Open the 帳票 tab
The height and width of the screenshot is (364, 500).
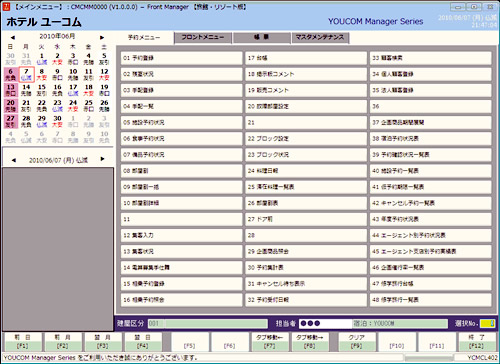coord(261,38)
